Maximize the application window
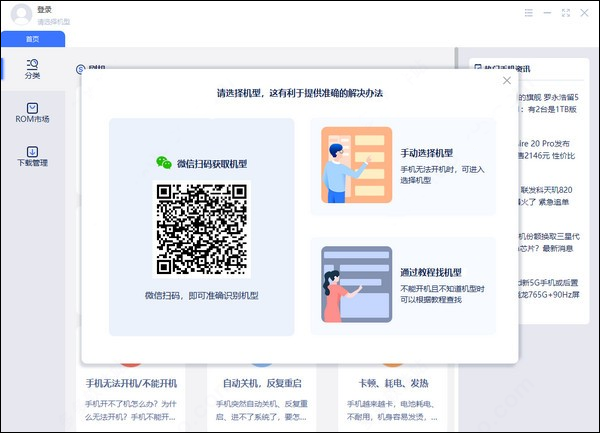Image resolution: width=600 pixels, height=433 pixels. 566,13
